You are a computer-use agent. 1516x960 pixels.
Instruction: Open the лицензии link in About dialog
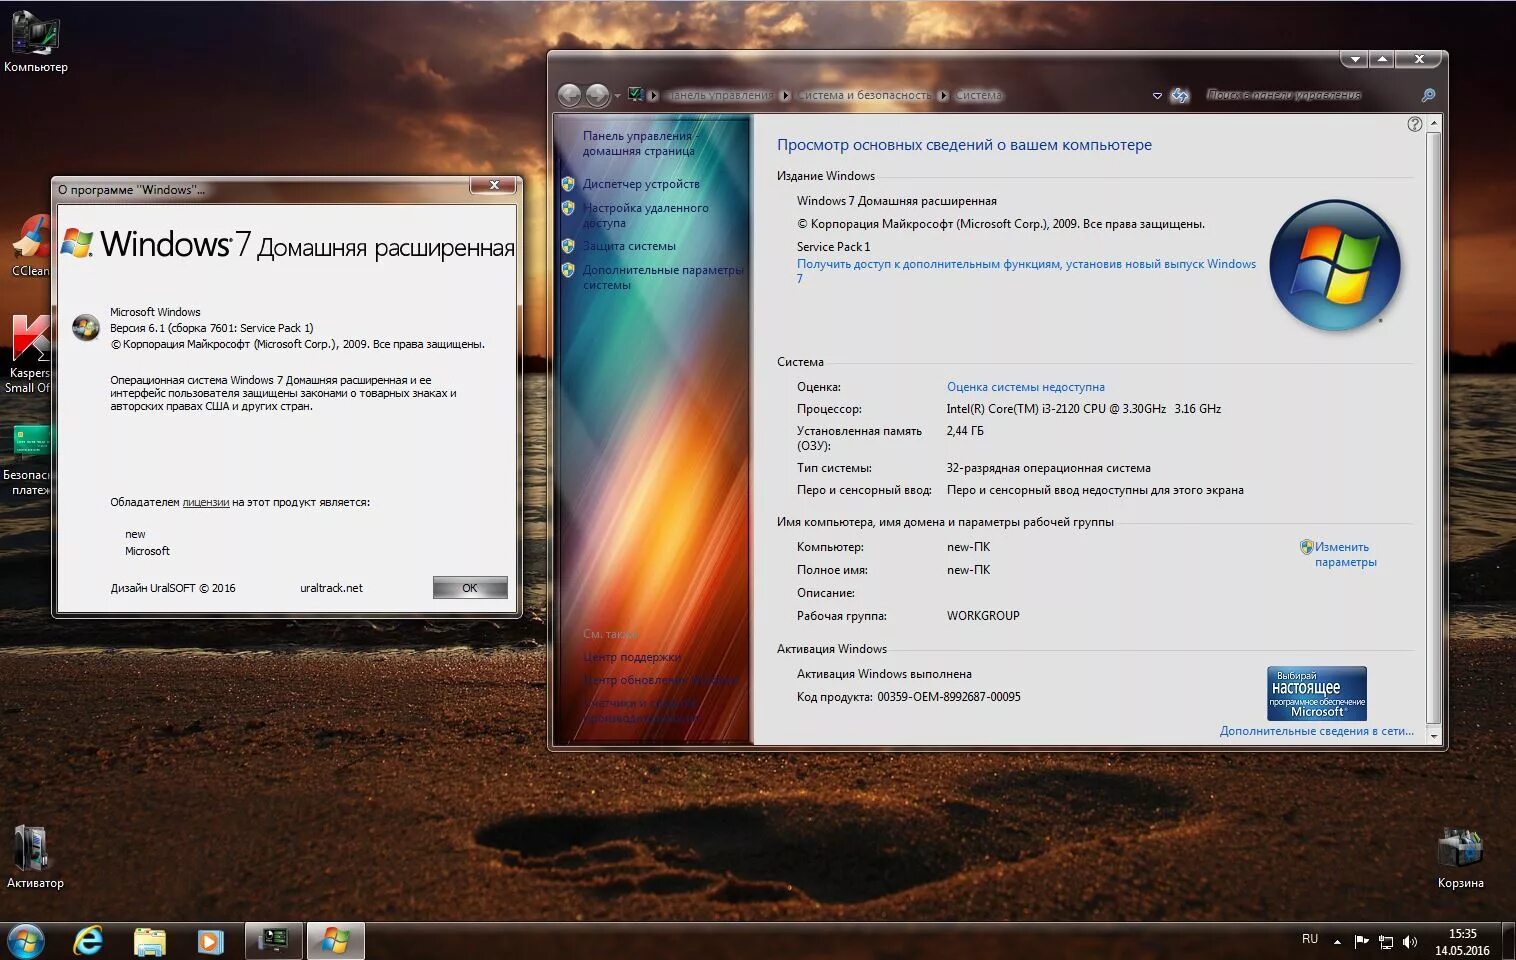205,502
